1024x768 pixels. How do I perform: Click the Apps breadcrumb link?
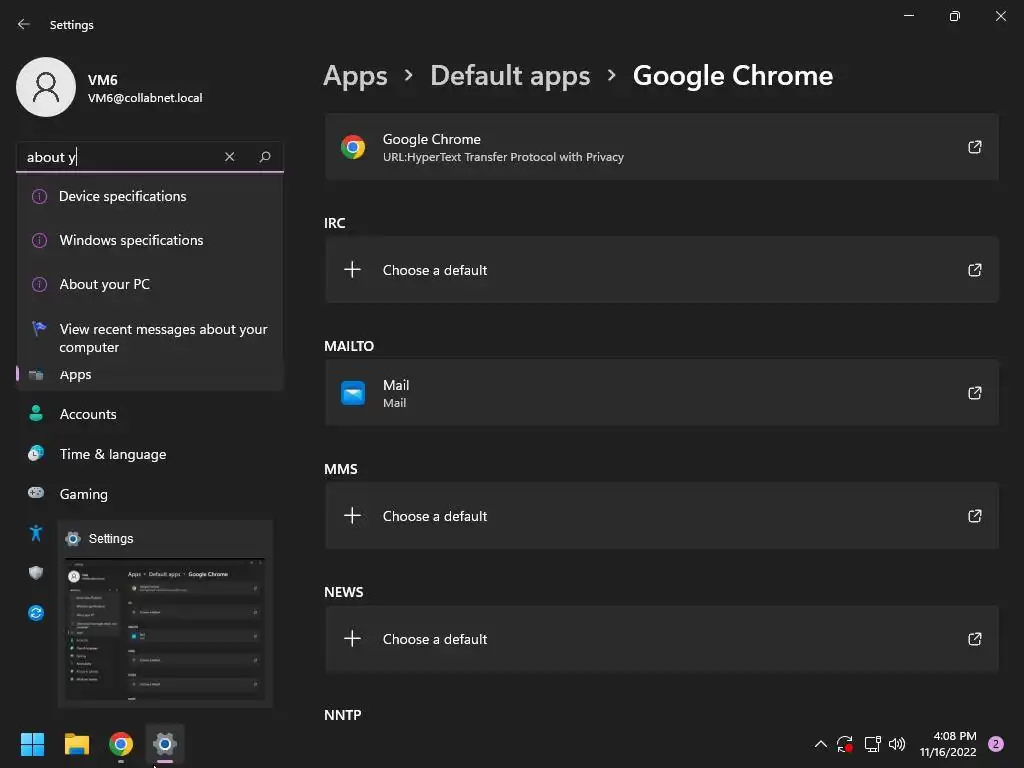point(355,76)
